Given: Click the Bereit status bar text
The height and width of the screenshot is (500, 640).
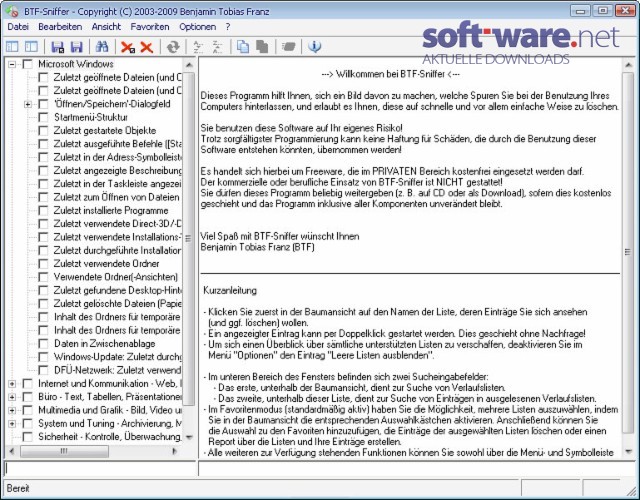Looking at the screenshot, I should [x=18, y=489].
